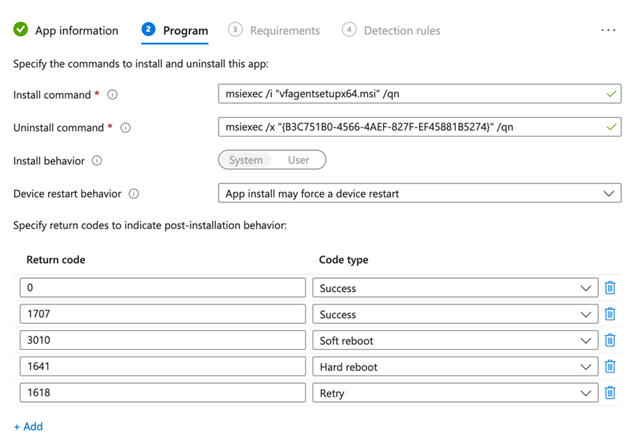Open the Soft reboot code type dropdown
Screen dimensions: 634x448
point(455,340)
